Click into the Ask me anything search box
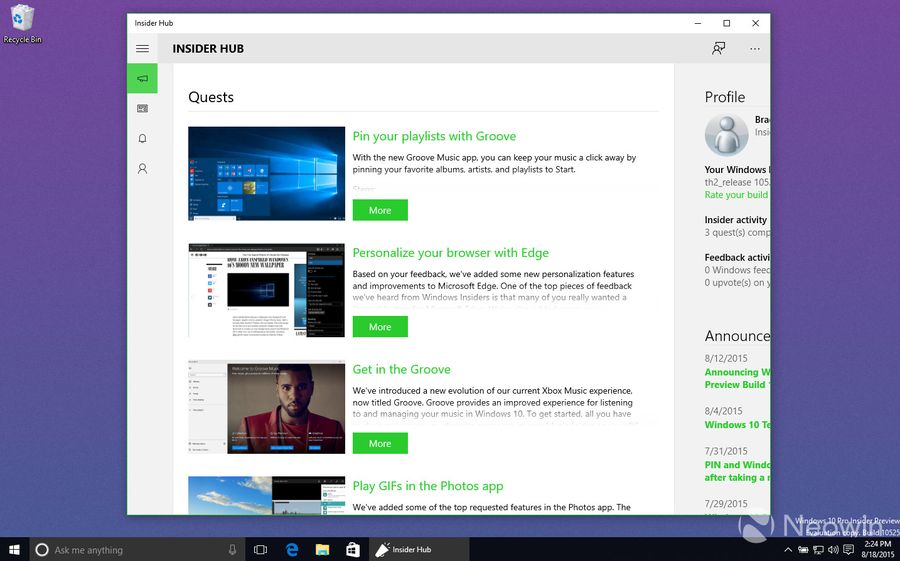Image resolution: width=900 pixels, height=561 pixels. click(137, 550)
